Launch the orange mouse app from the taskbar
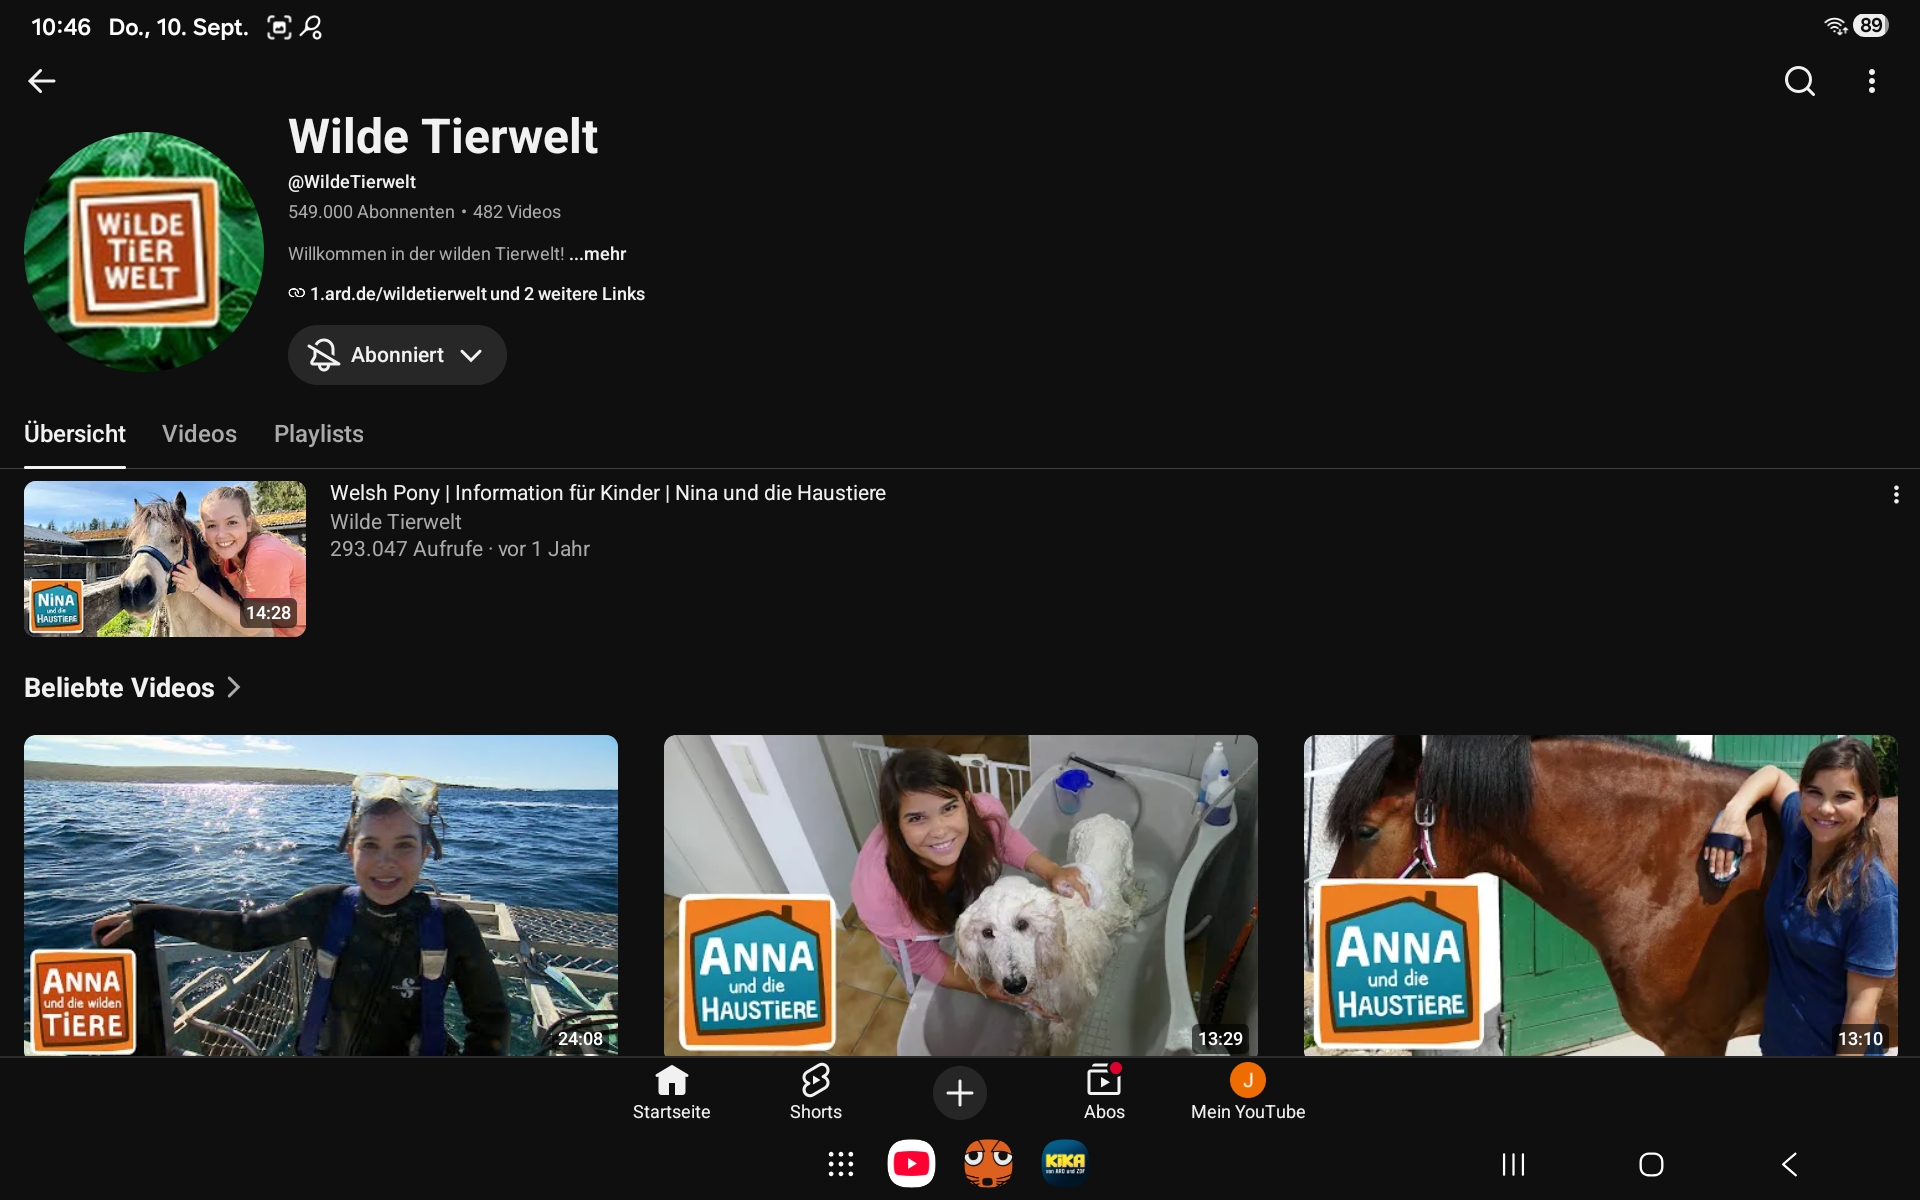 click(x=988, y=1164)
